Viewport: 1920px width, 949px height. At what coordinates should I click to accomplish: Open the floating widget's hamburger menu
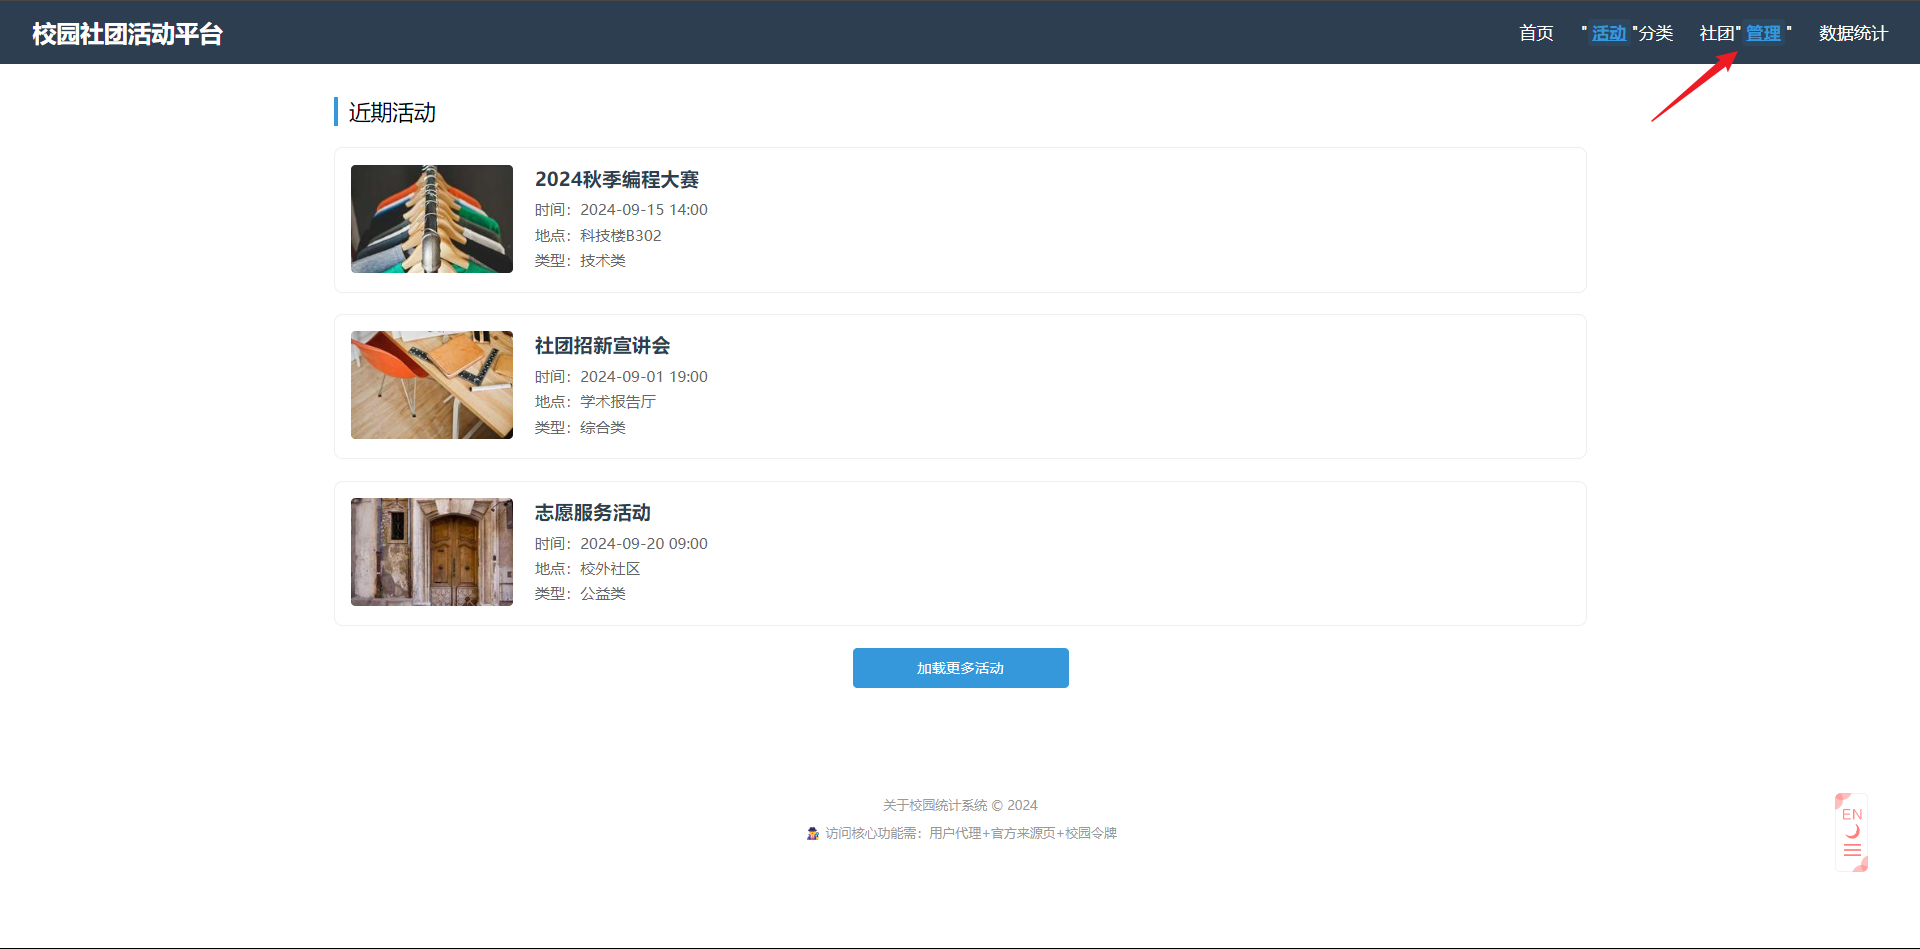point(1852,850)
